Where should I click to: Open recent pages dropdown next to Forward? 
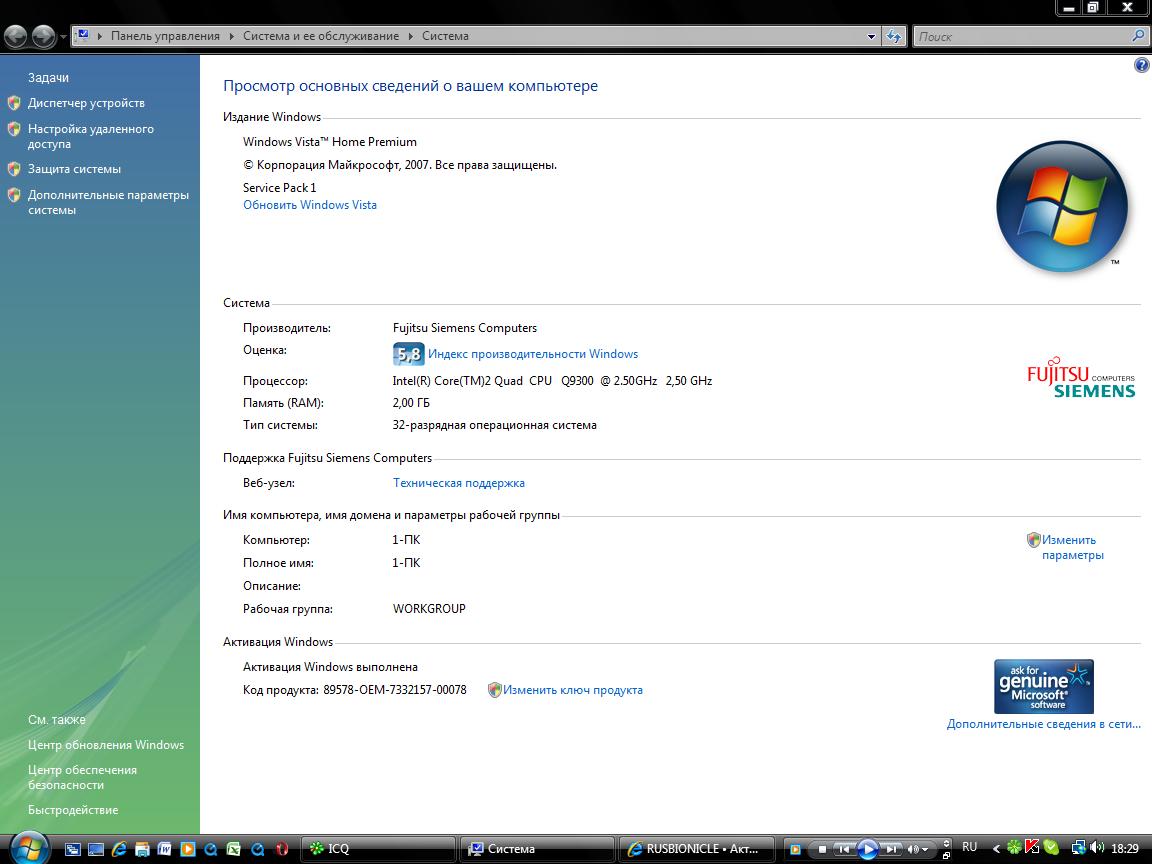click(x=63, y=37)
